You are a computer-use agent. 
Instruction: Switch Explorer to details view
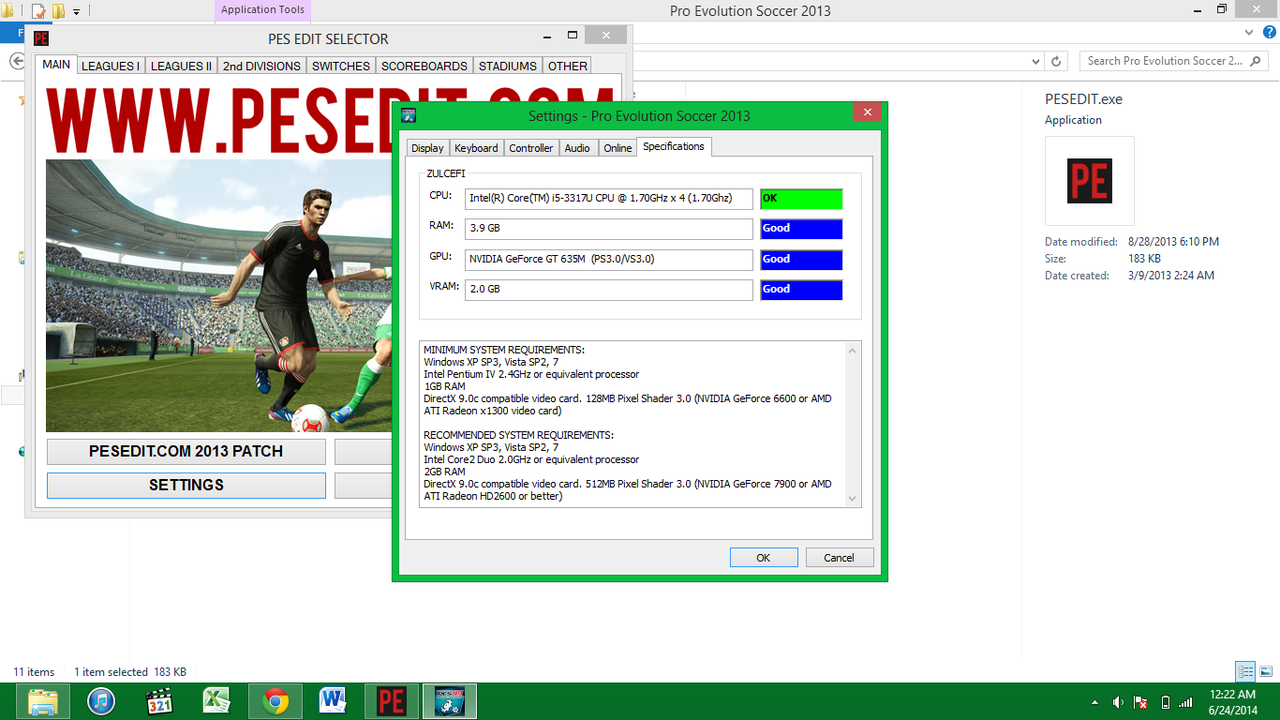coord(1245,672)
